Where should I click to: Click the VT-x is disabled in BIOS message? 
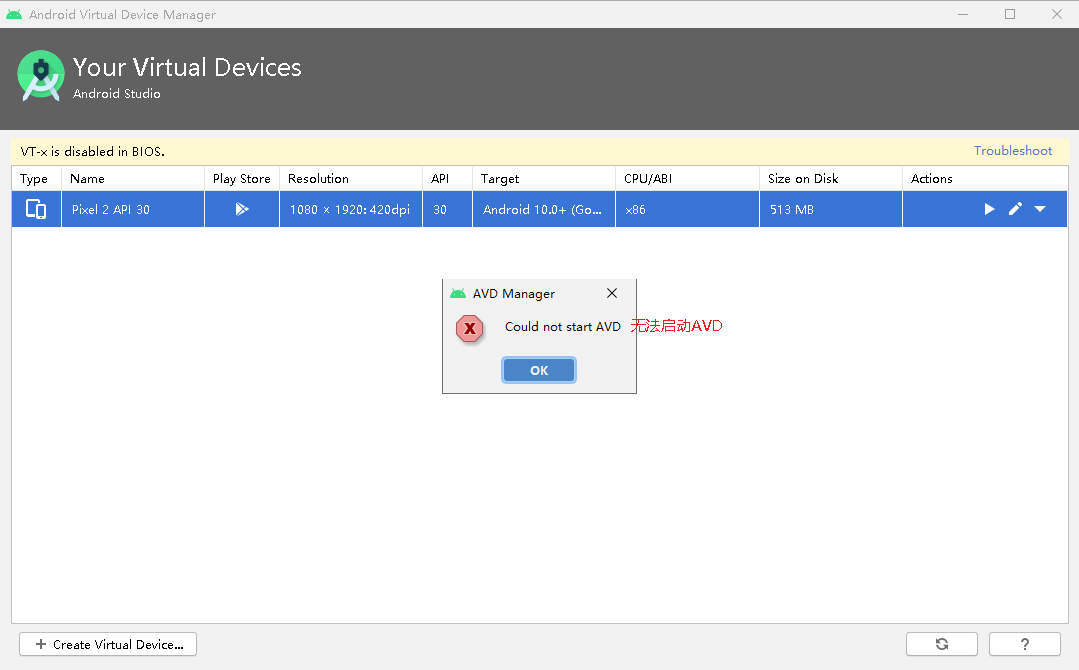92,151
